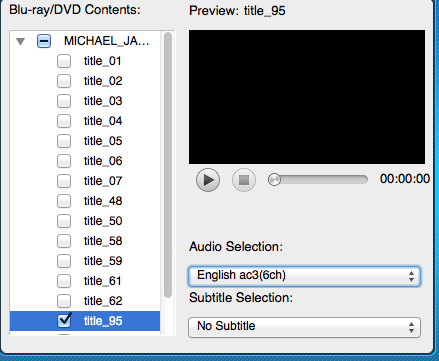Select the title_48 row label
This screenshot has width=439, height=361.
tap(103, 201)
